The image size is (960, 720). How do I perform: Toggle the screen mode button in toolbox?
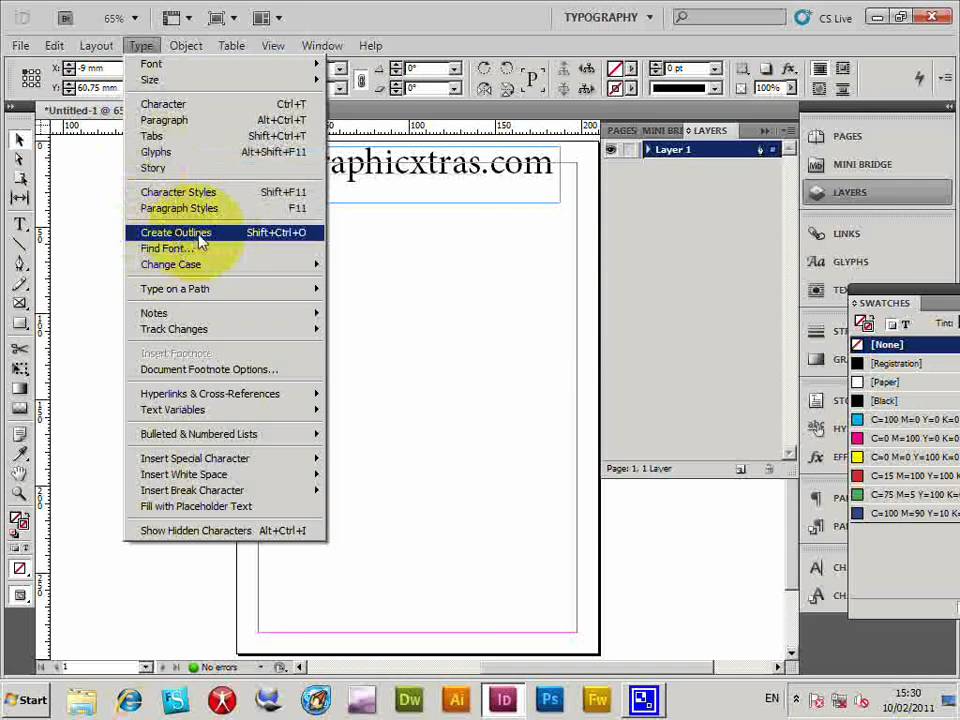tap(20, 595)
